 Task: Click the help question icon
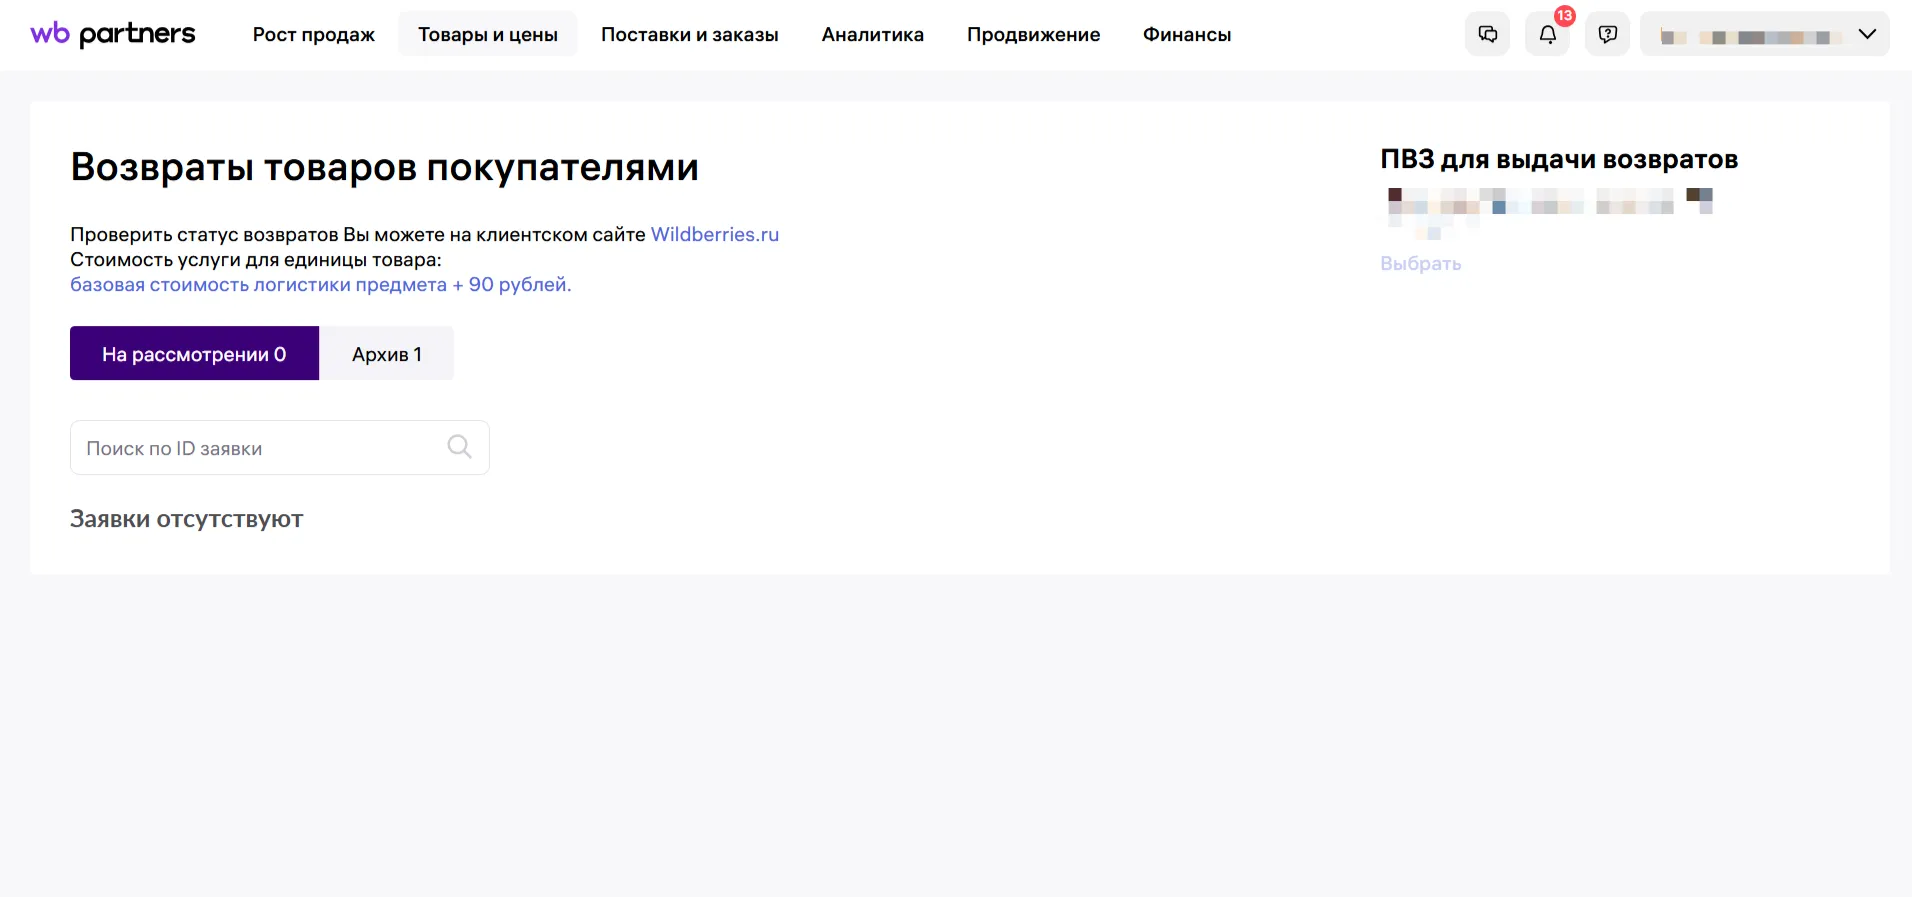tap(1607, 34)
